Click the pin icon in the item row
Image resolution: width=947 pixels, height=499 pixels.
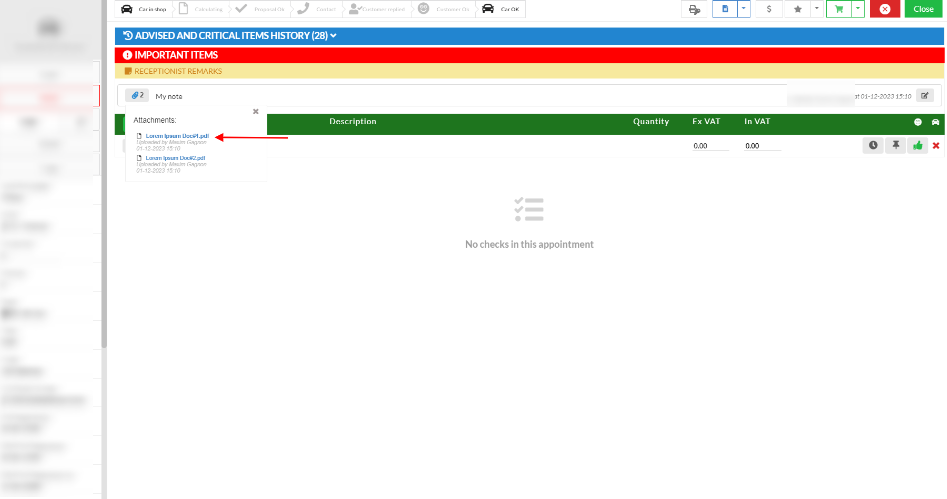click(x=895, y=145)
